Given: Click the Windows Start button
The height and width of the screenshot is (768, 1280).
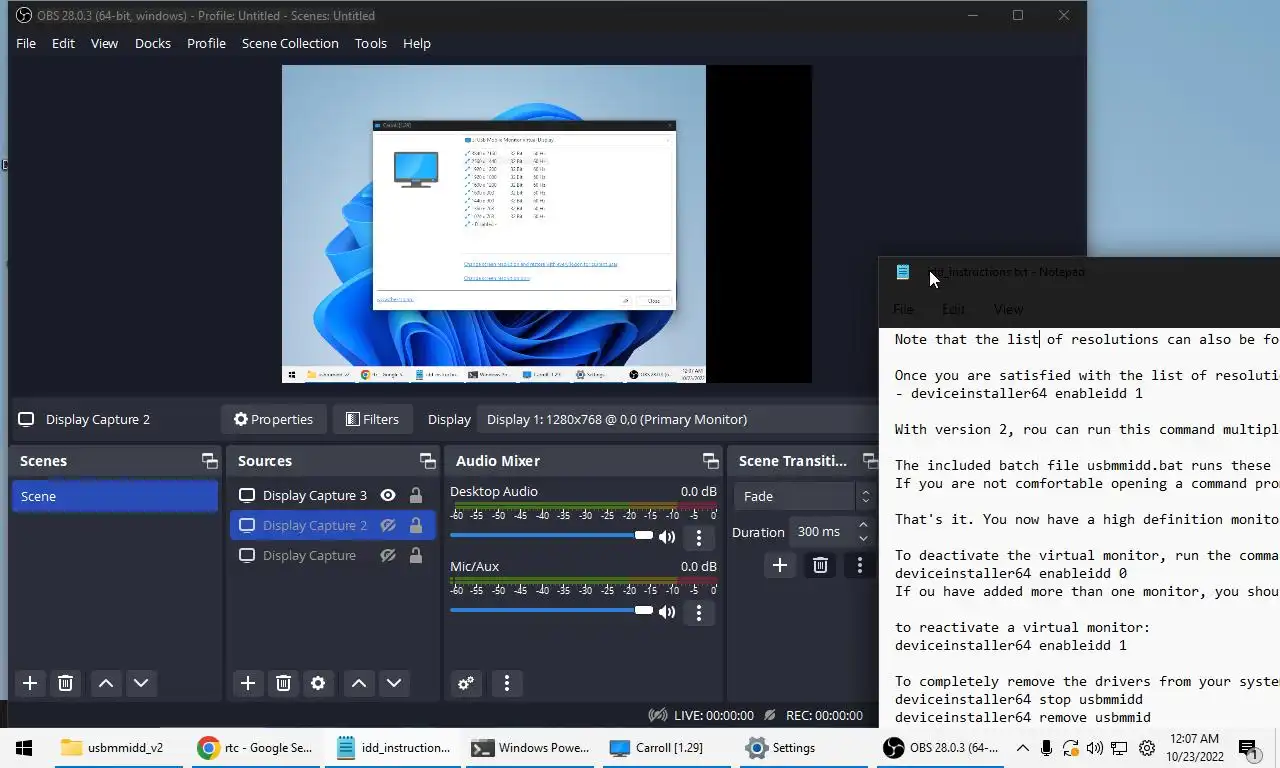Looking at the screenshot, I should [x=24, y=747].
